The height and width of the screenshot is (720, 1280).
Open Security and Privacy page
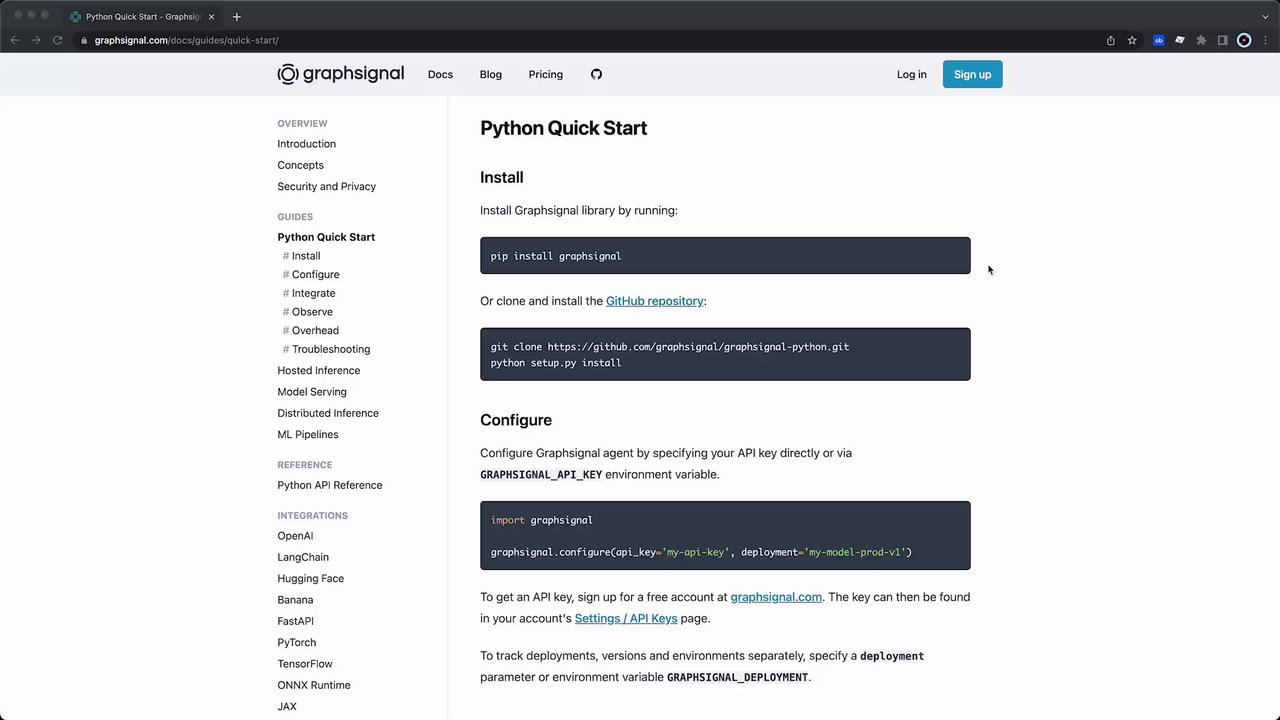(x=326, y=186)
